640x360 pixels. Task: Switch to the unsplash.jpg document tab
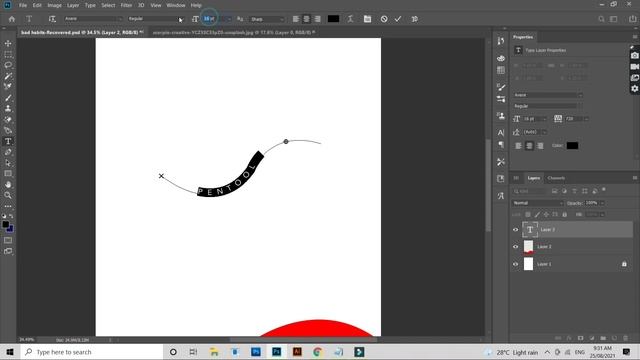[x=233, y=32]
